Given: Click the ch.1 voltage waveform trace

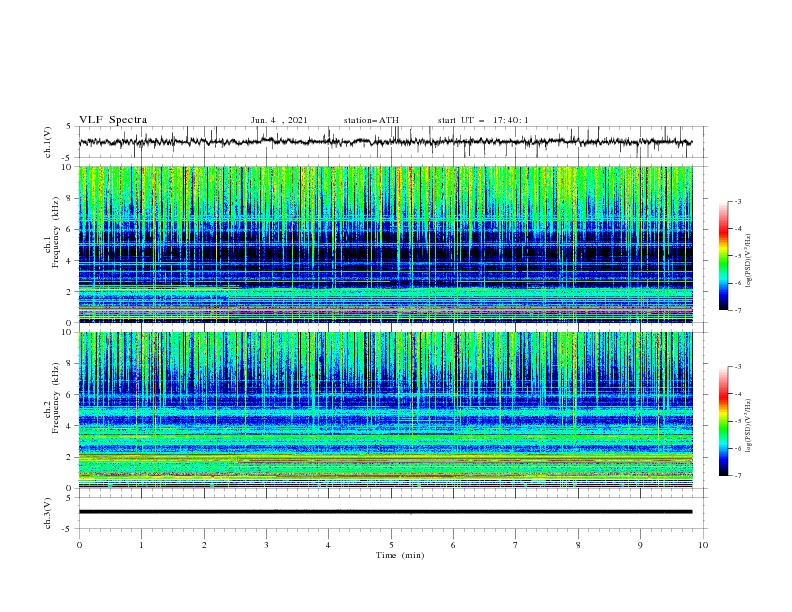Looking at the screenshot, I should (x=385, y=142).
